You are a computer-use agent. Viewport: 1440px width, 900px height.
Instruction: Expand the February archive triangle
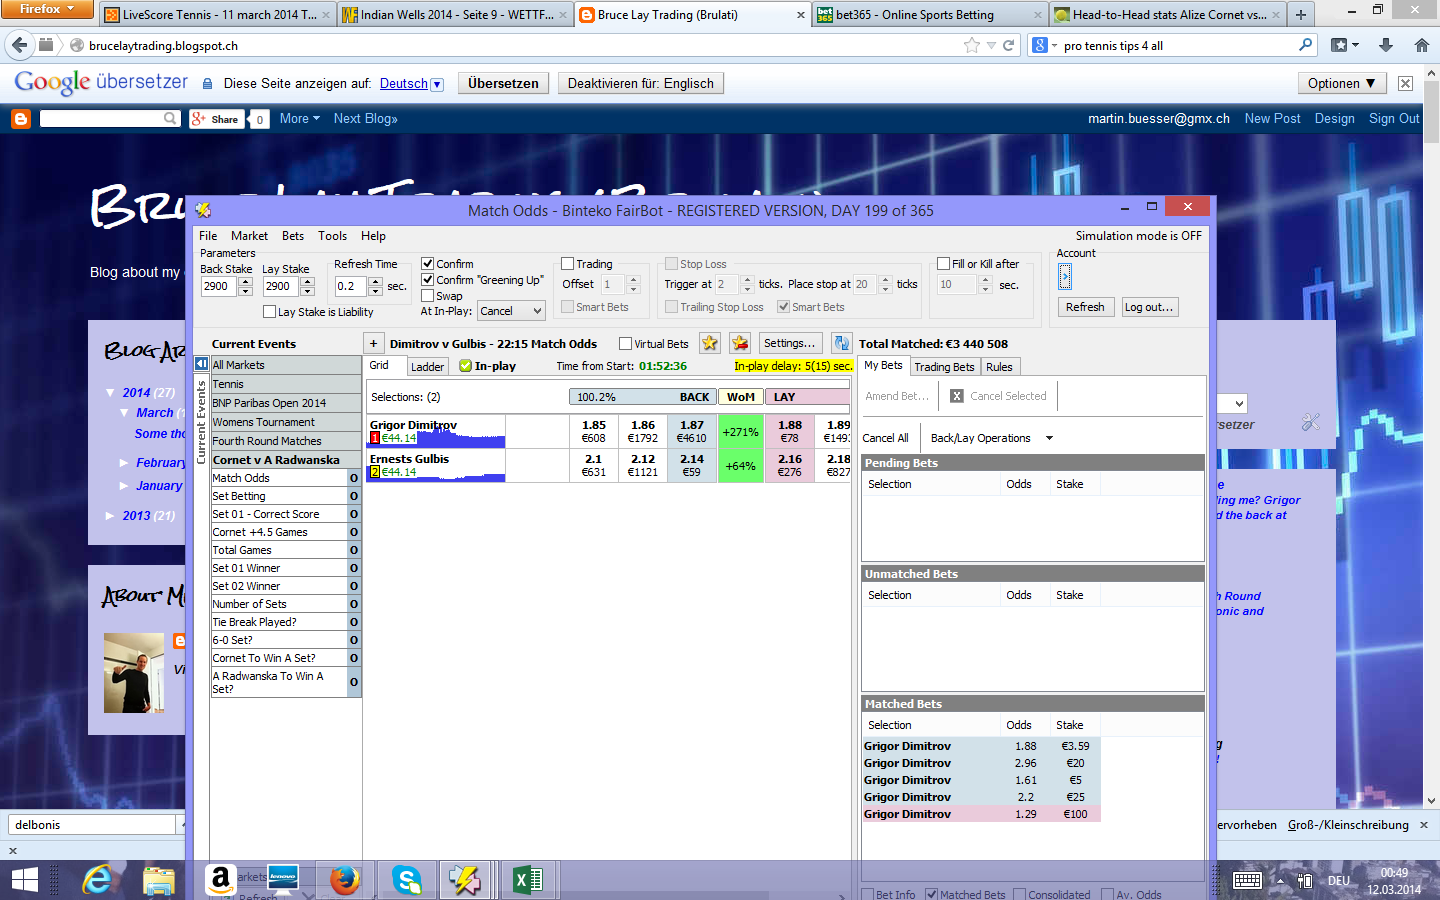point(124,463)
